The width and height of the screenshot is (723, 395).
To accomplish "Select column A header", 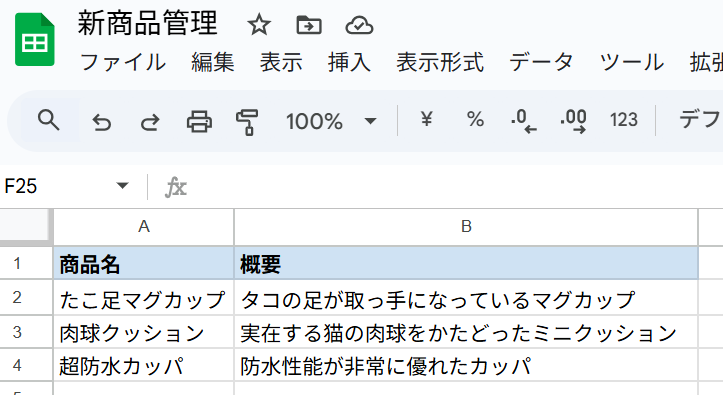I will [144, 227].
